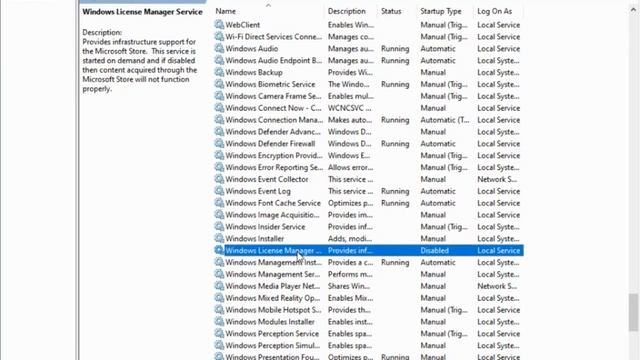Click the gear icon beside Wi-Fi Direct Services Conne...
The height and width of the screenshot is (360, 640).
[x=219, y=36]
